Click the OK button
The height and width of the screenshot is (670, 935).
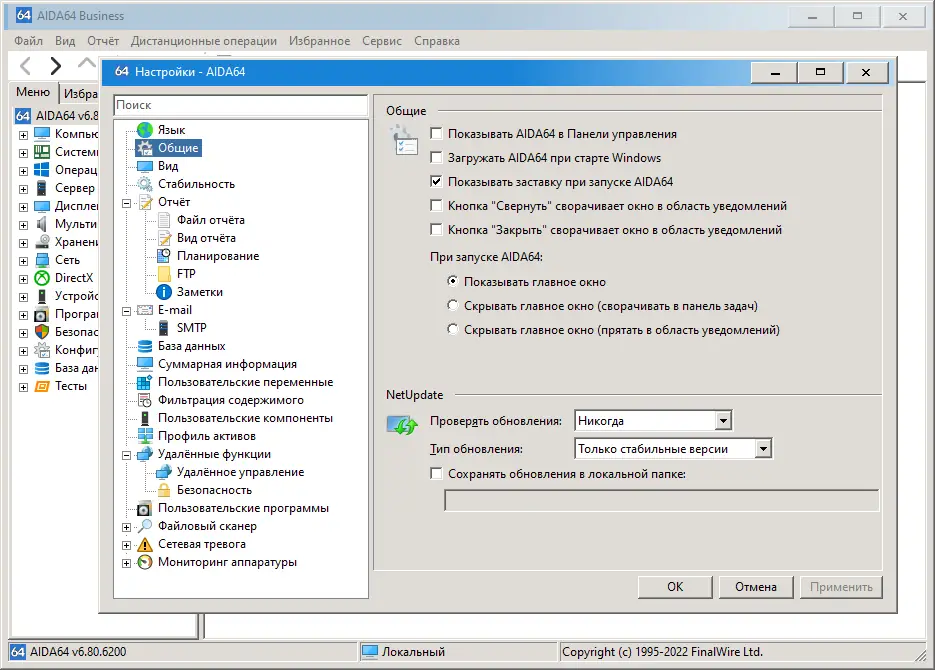point(675,587)
